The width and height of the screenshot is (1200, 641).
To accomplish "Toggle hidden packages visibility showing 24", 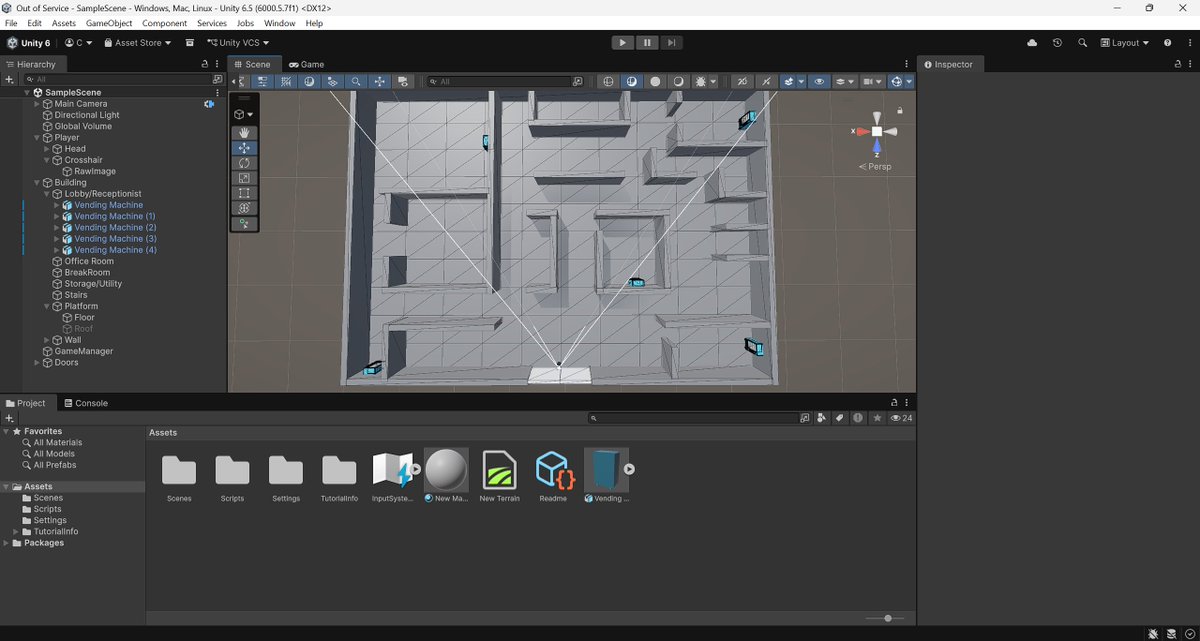I will pos(901,418).
